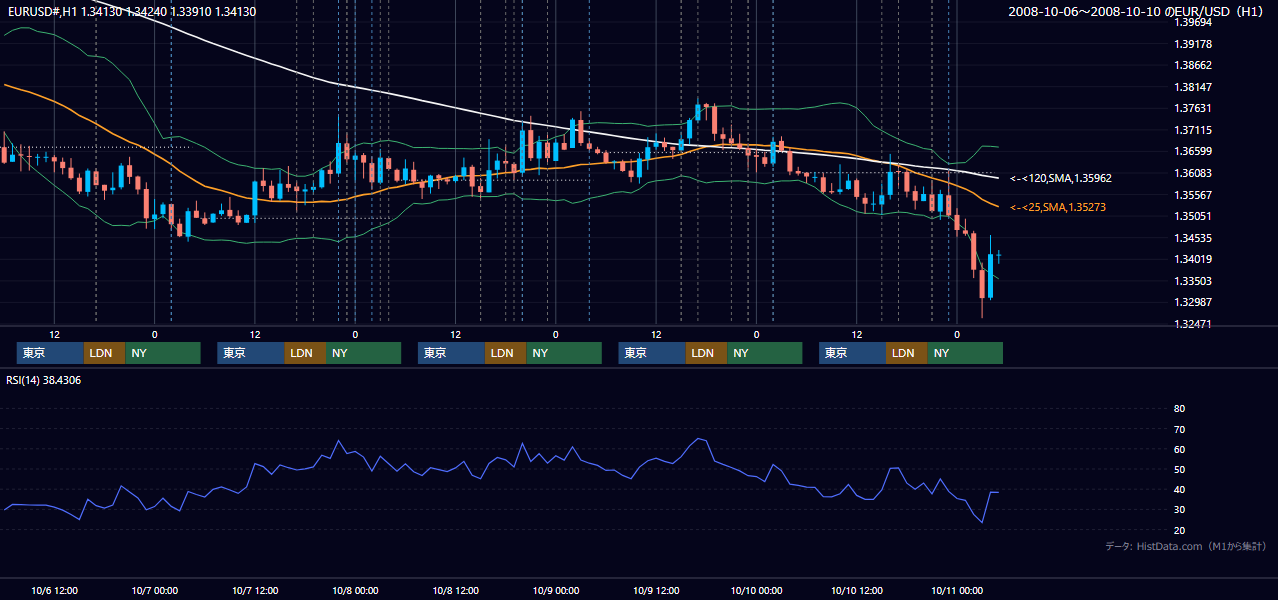Click price axis label 1.35051
Image resolution: width=1278 pixels, height=600 pixels.
coord(1193,216)
